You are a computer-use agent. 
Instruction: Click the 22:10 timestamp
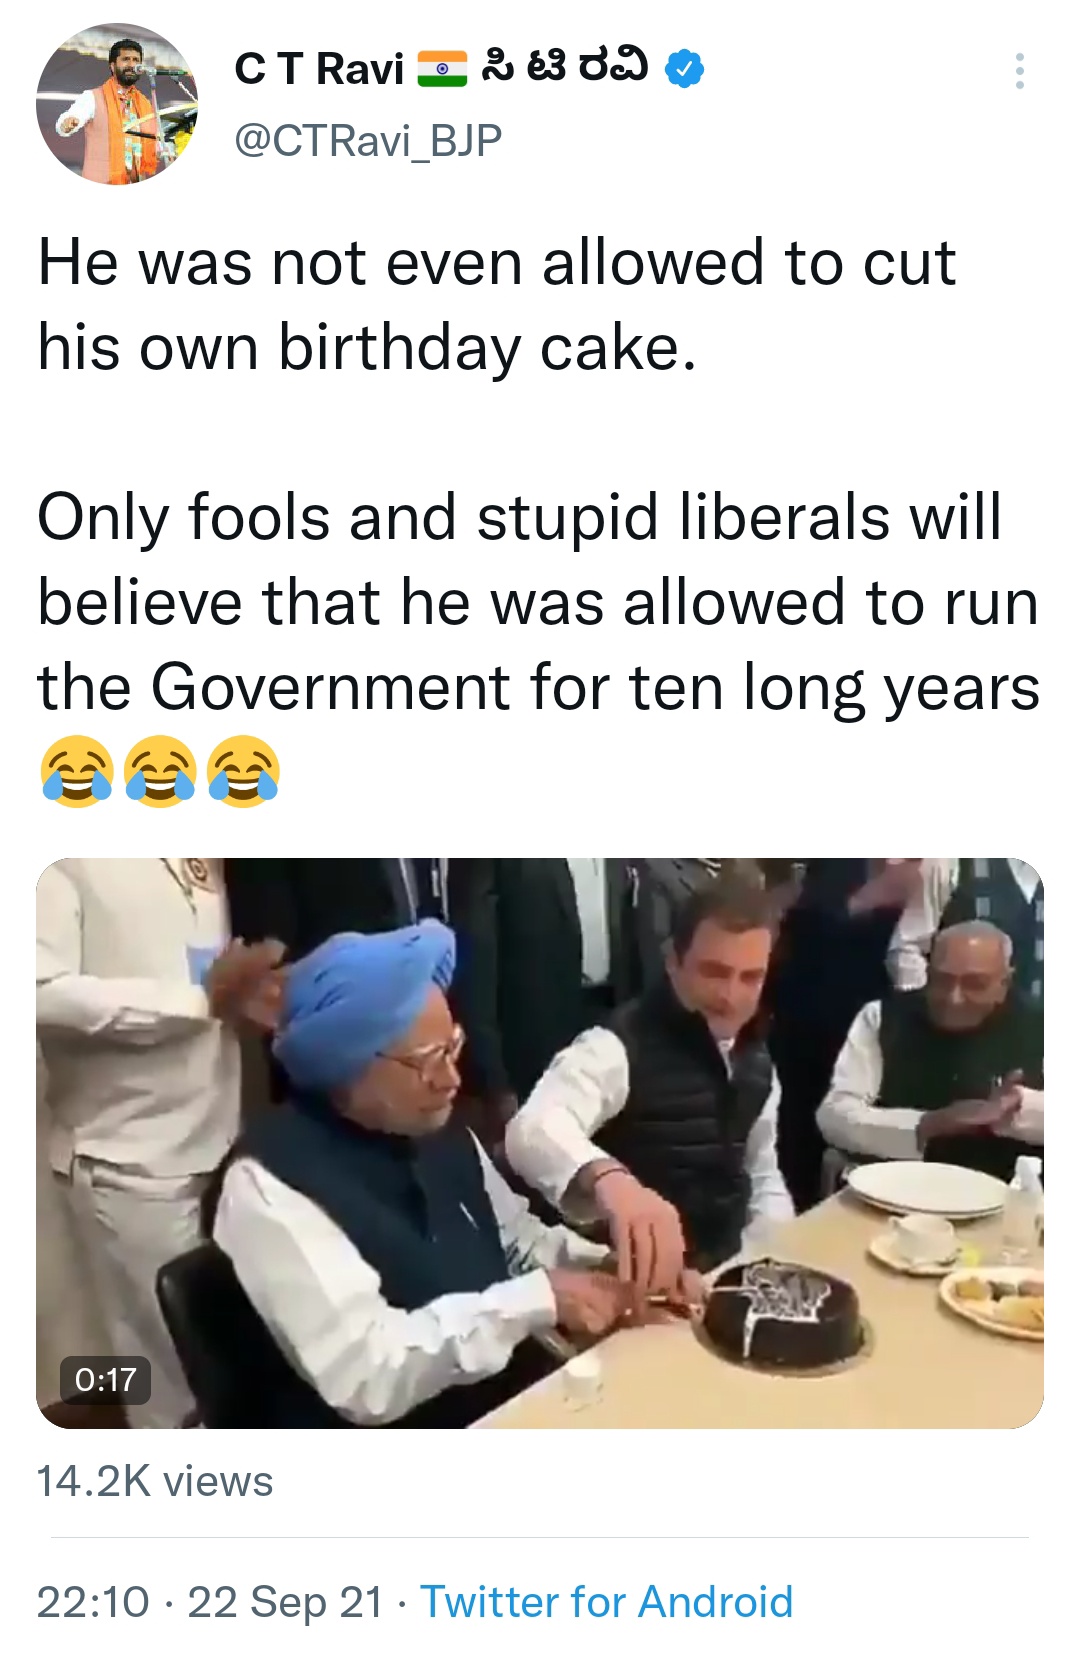93,1602
